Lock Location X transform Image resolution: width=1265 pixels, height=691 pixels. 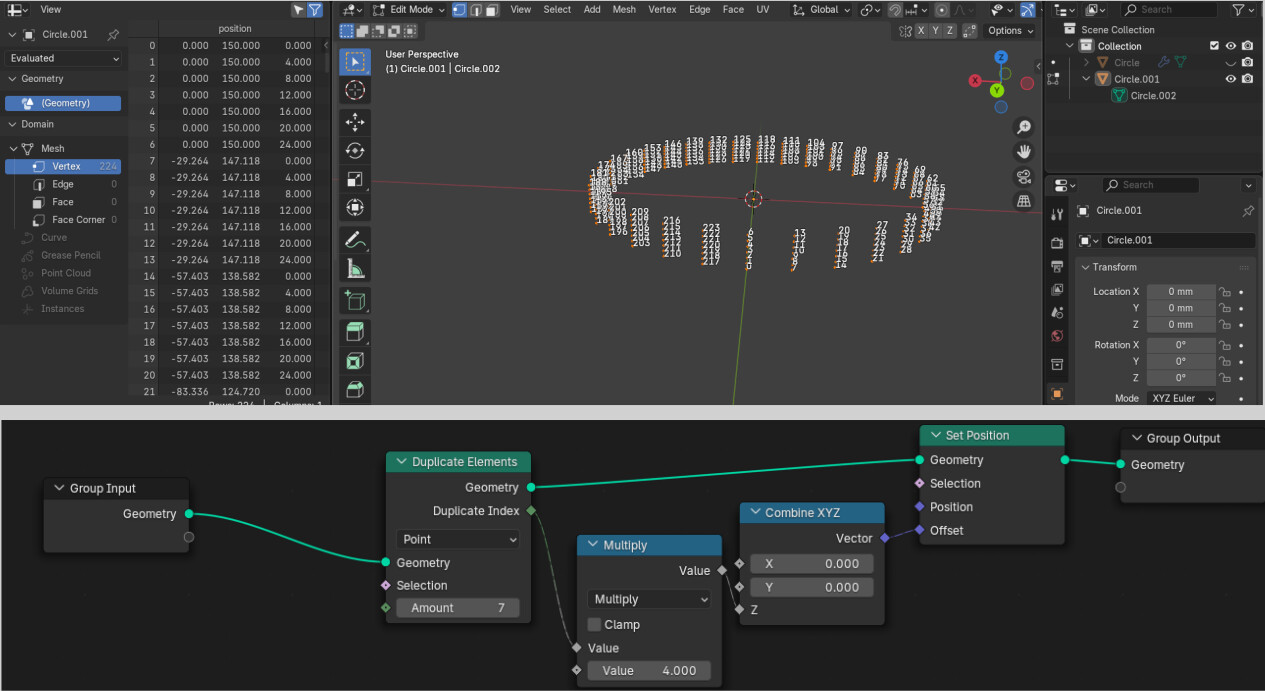coord(1226,292)
